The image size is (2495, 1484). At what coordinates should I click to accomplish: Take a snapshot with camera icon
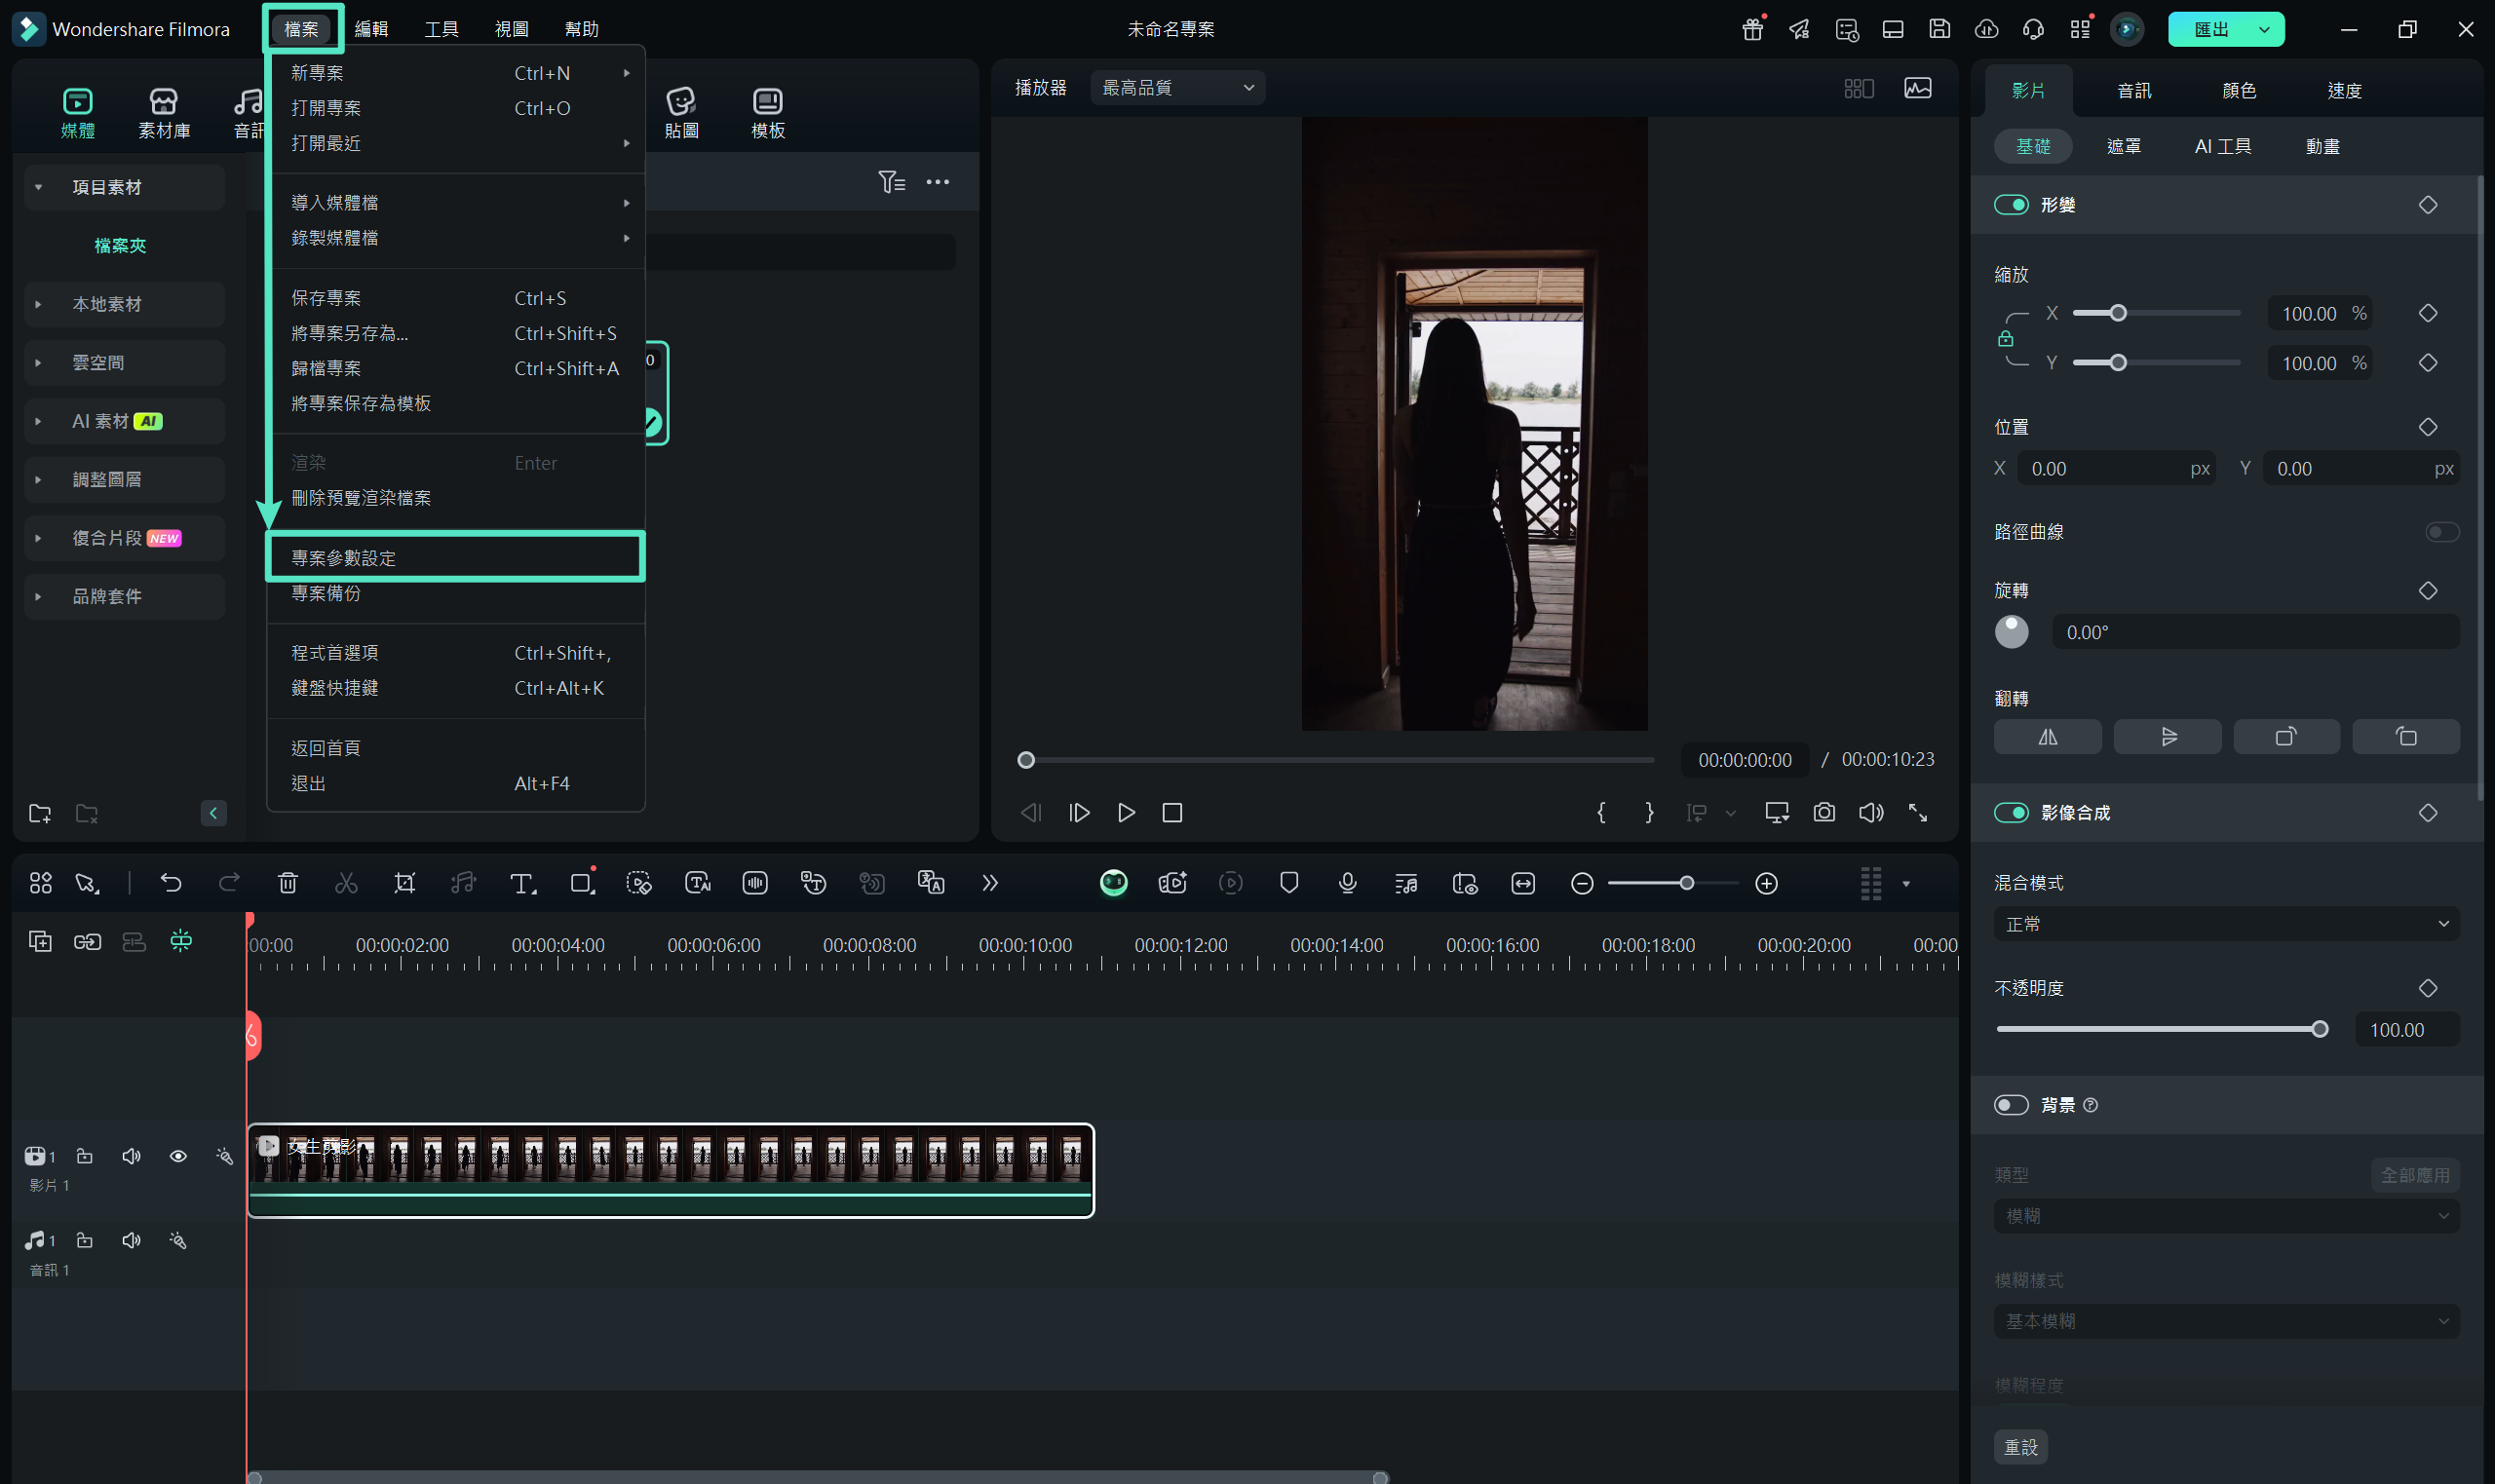point(1824,813)
